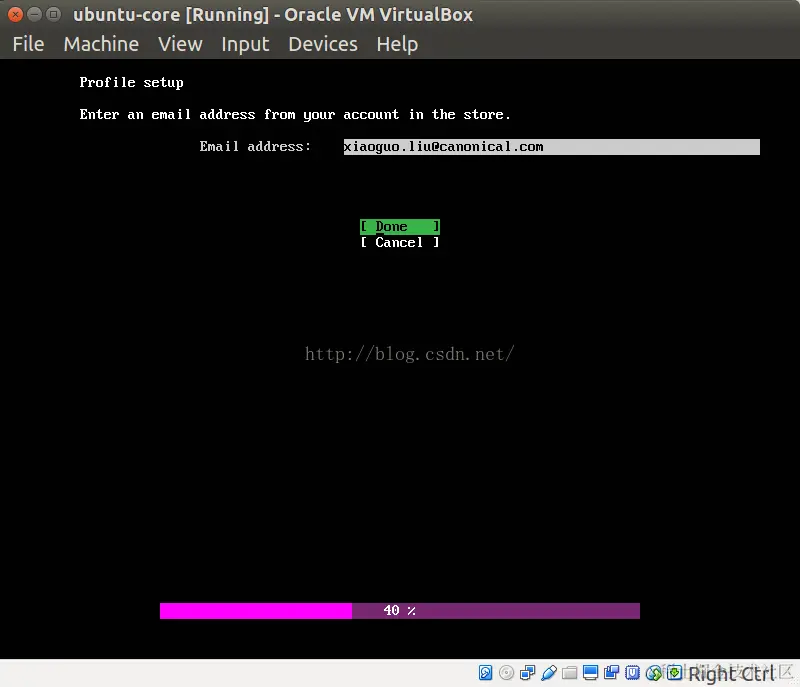Click the 'Email address:' label
Image resolution: width=800 pixels, height=687 pixels.
[255, 147]
